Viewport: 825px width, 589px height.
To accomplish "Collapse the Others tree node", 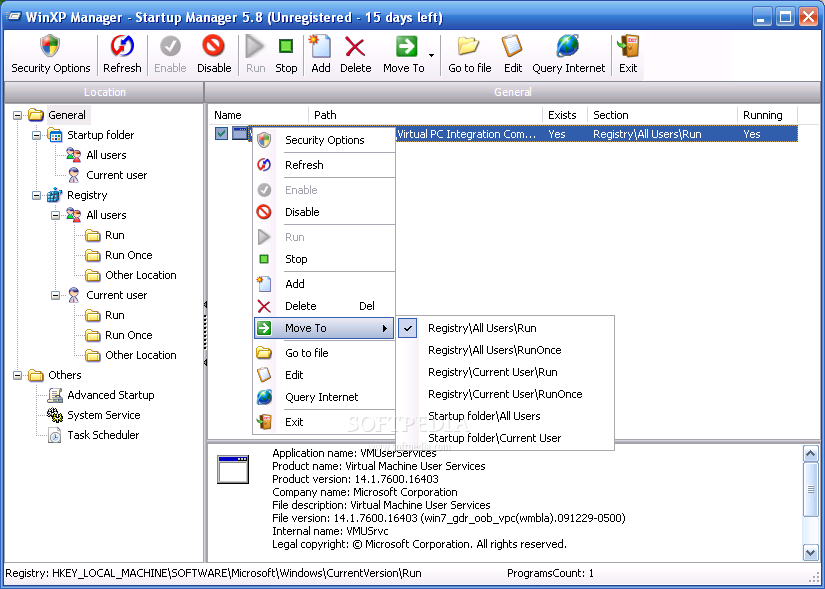I will [x=17, y=375].
